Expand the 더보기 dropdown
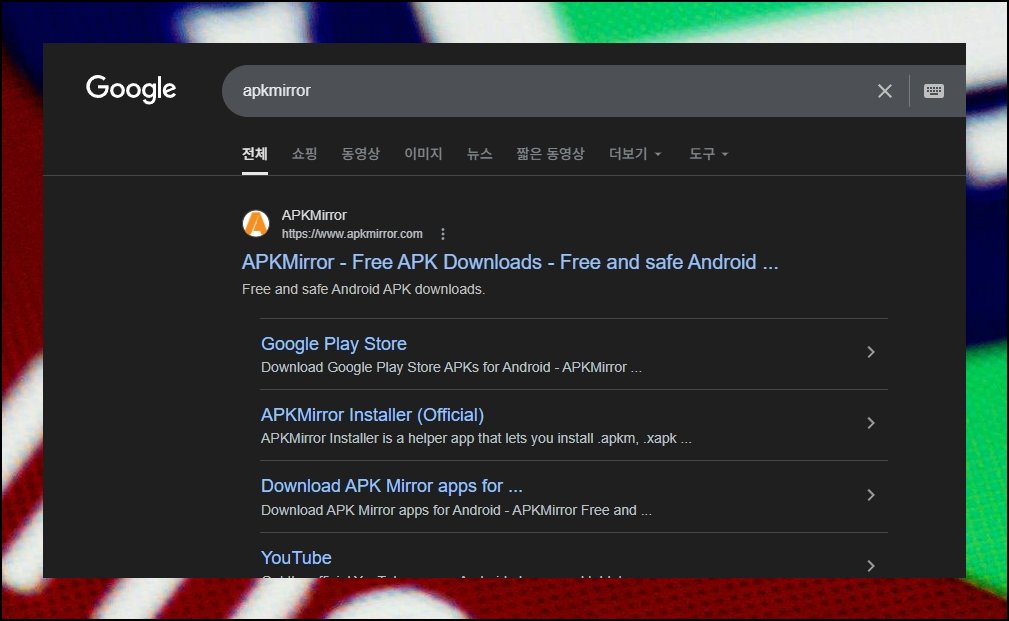Viewport: 1009px width, 621px height. 635,154
